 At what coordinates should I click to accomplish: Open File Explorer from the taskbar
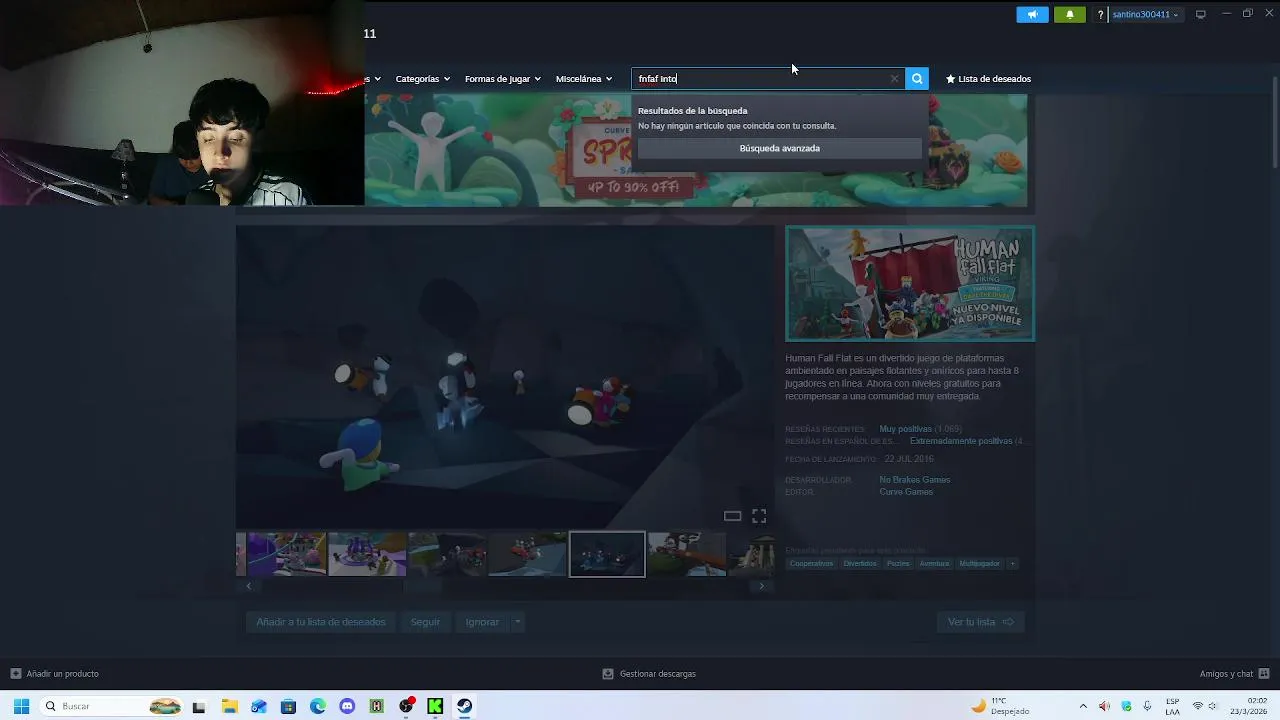pos(229,706)
